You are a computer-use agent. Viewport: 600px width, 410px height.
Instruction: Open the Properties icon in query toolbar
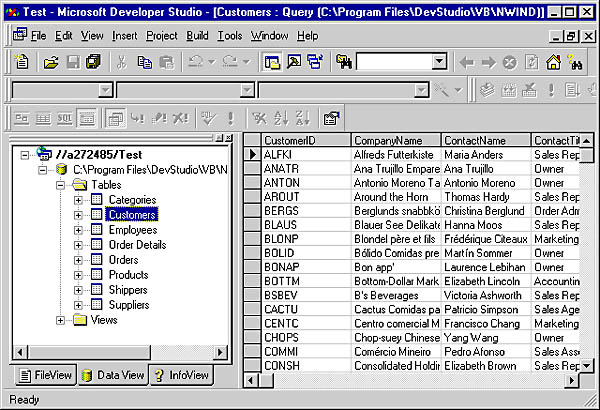coord(331,118)
